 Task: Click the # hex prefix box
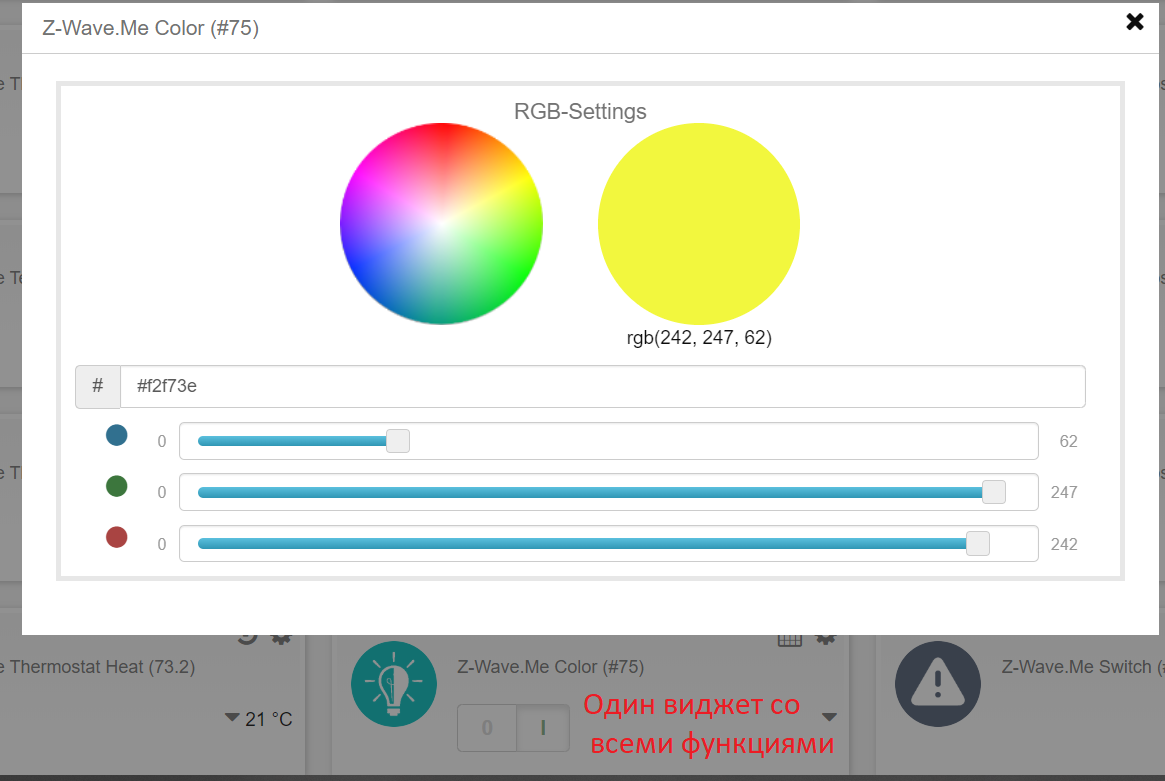[98, 386]
